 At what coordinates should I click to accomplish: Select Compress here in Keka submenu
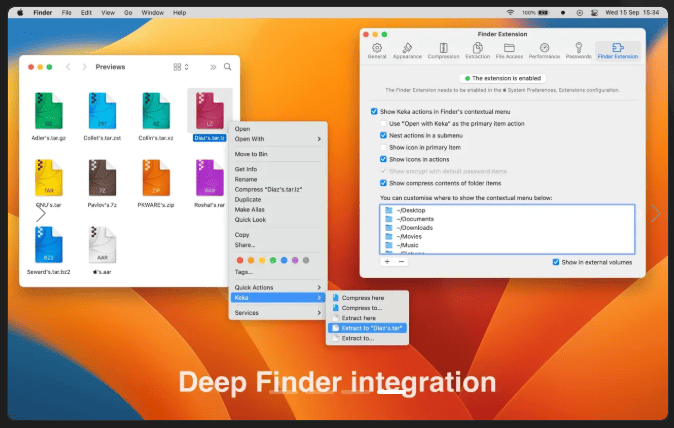tap(367, 298)
